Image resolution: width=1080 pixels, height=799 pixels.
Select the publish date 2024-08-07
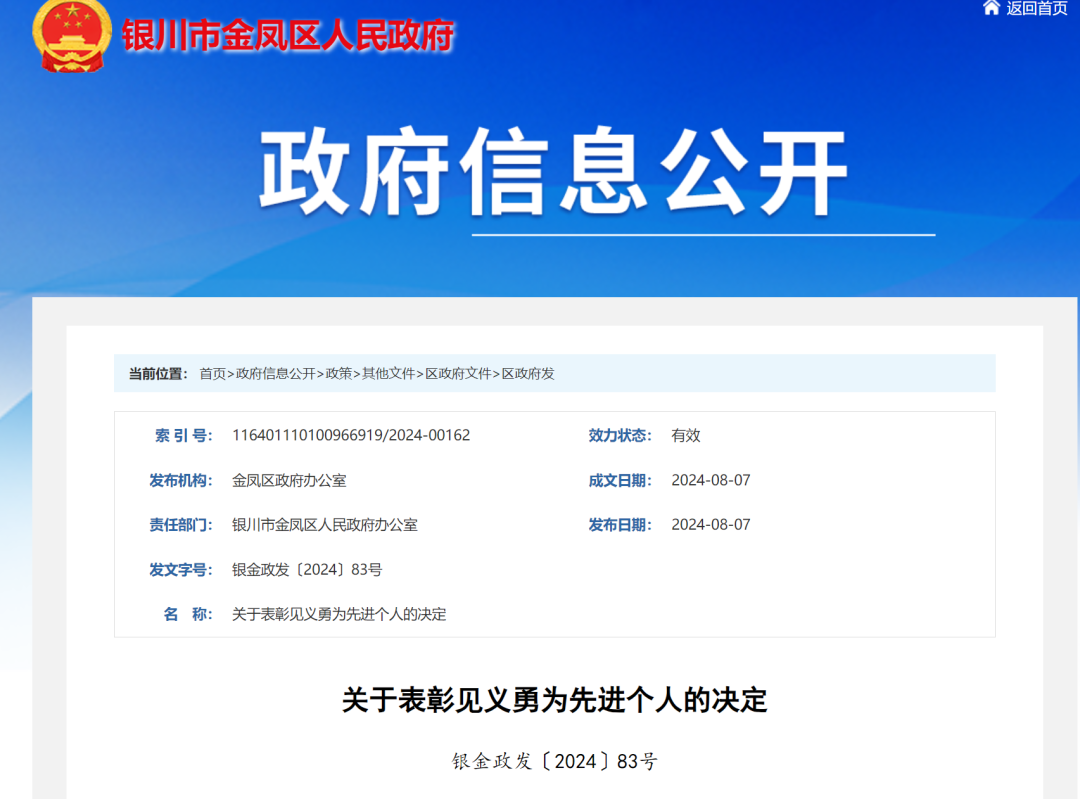[712, 524]
